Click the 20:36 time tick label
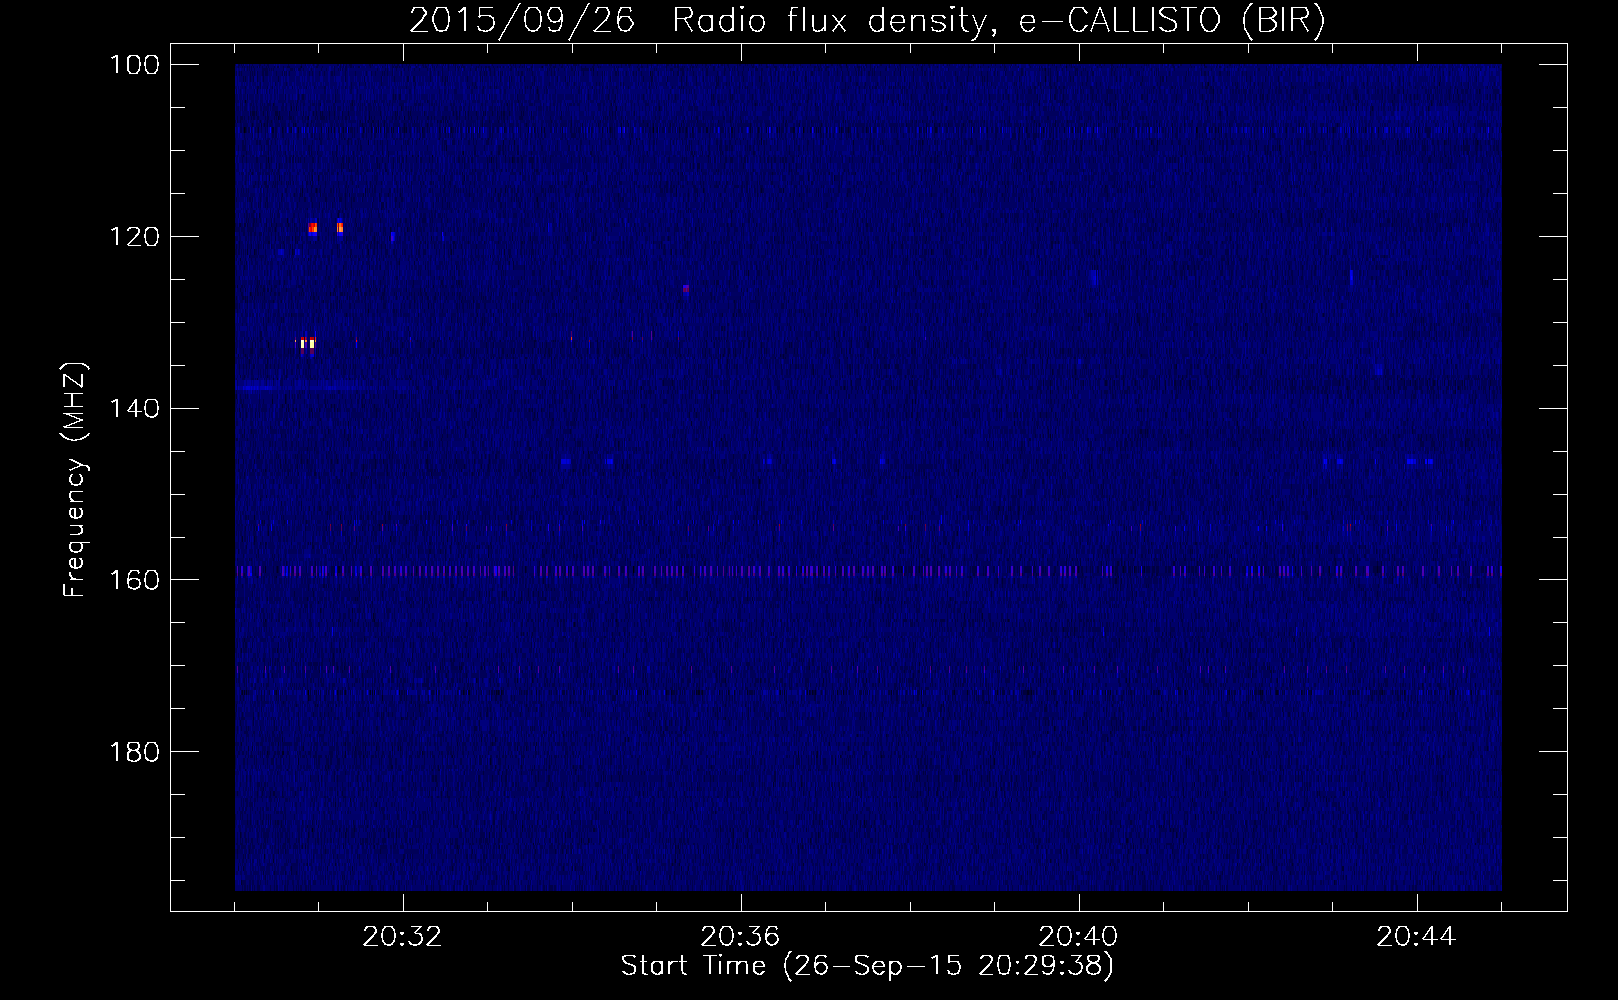This screenshot has height=1000, width=1618. (x=741, y=937)
